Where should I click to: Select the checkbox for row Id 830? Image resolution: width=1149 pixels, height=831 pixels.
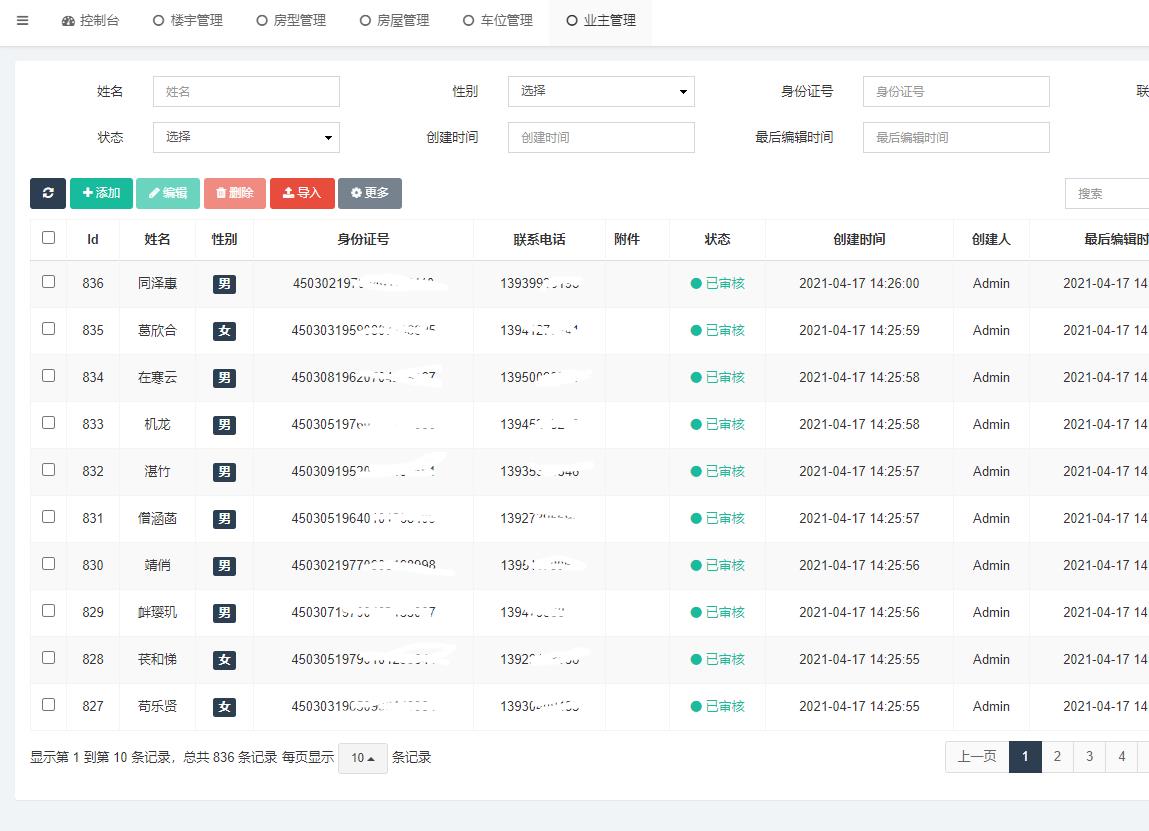49,564
